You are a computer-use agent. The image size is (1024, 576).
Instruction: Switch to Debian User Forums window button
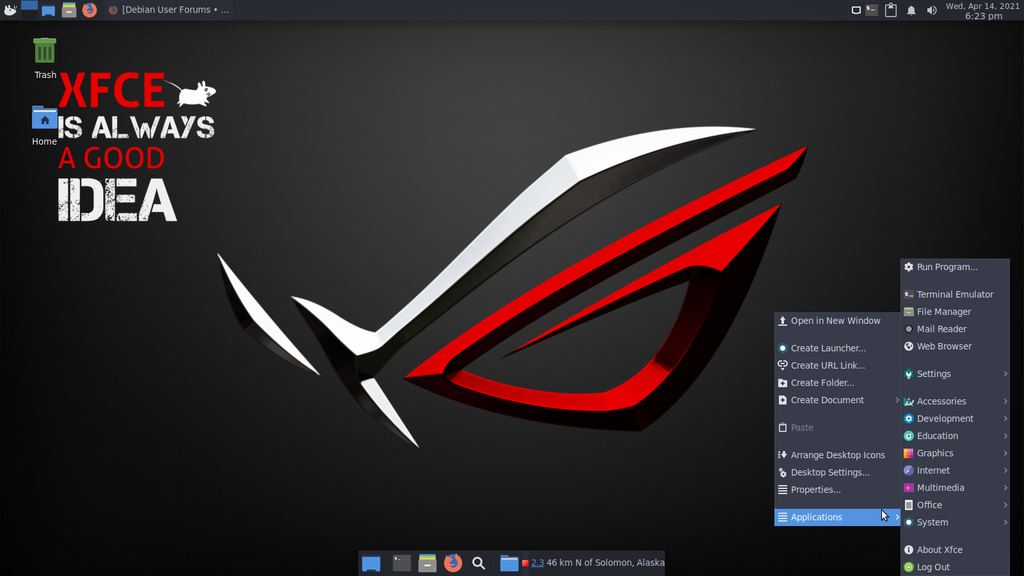168,10
